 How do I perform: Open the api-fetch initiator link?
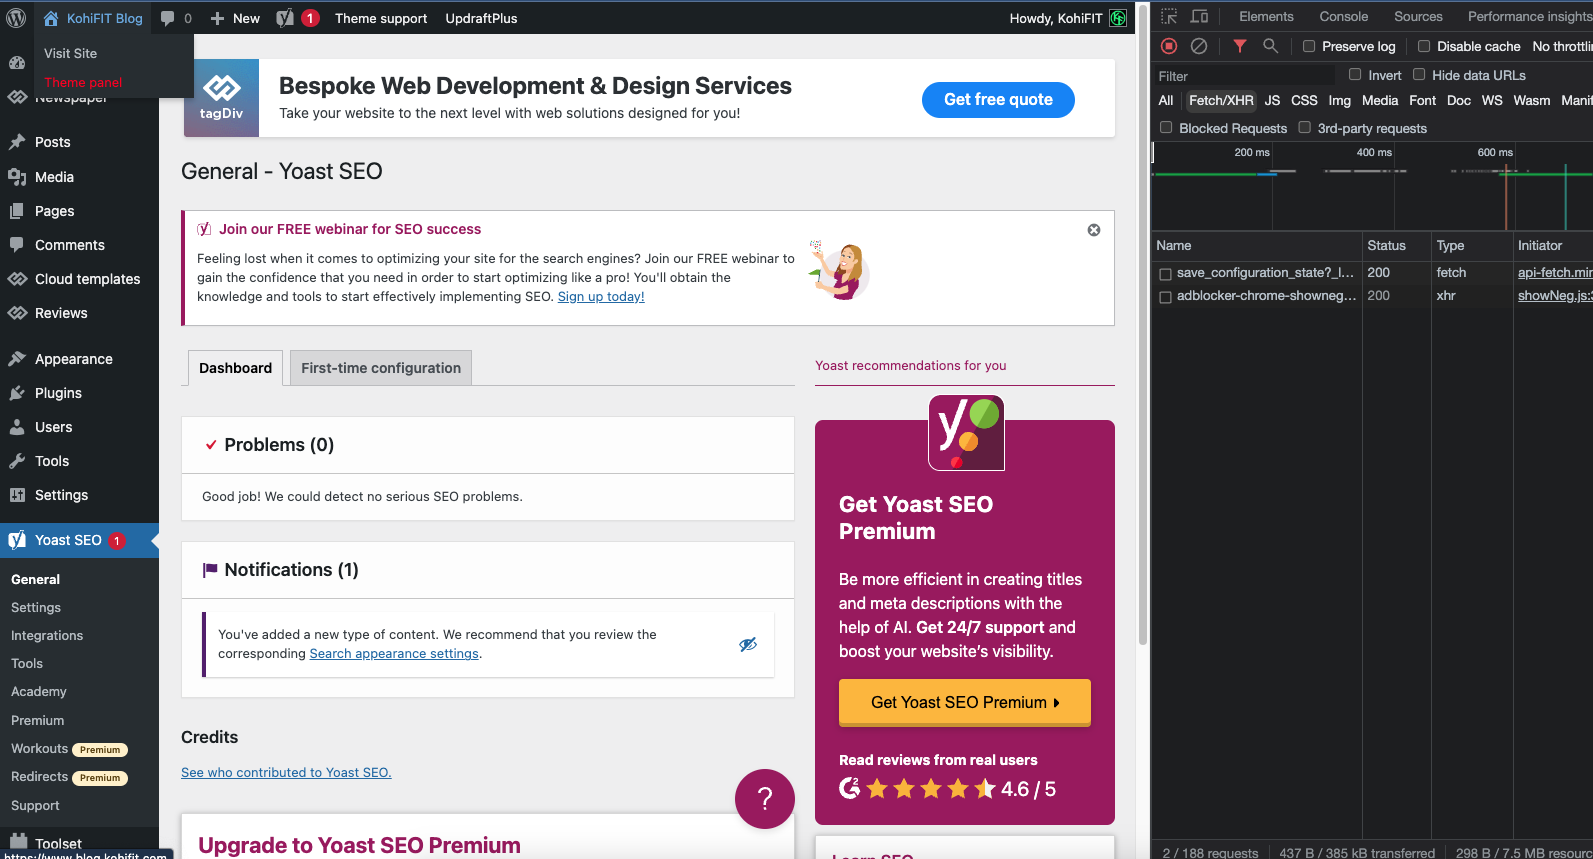(1555, 272)
